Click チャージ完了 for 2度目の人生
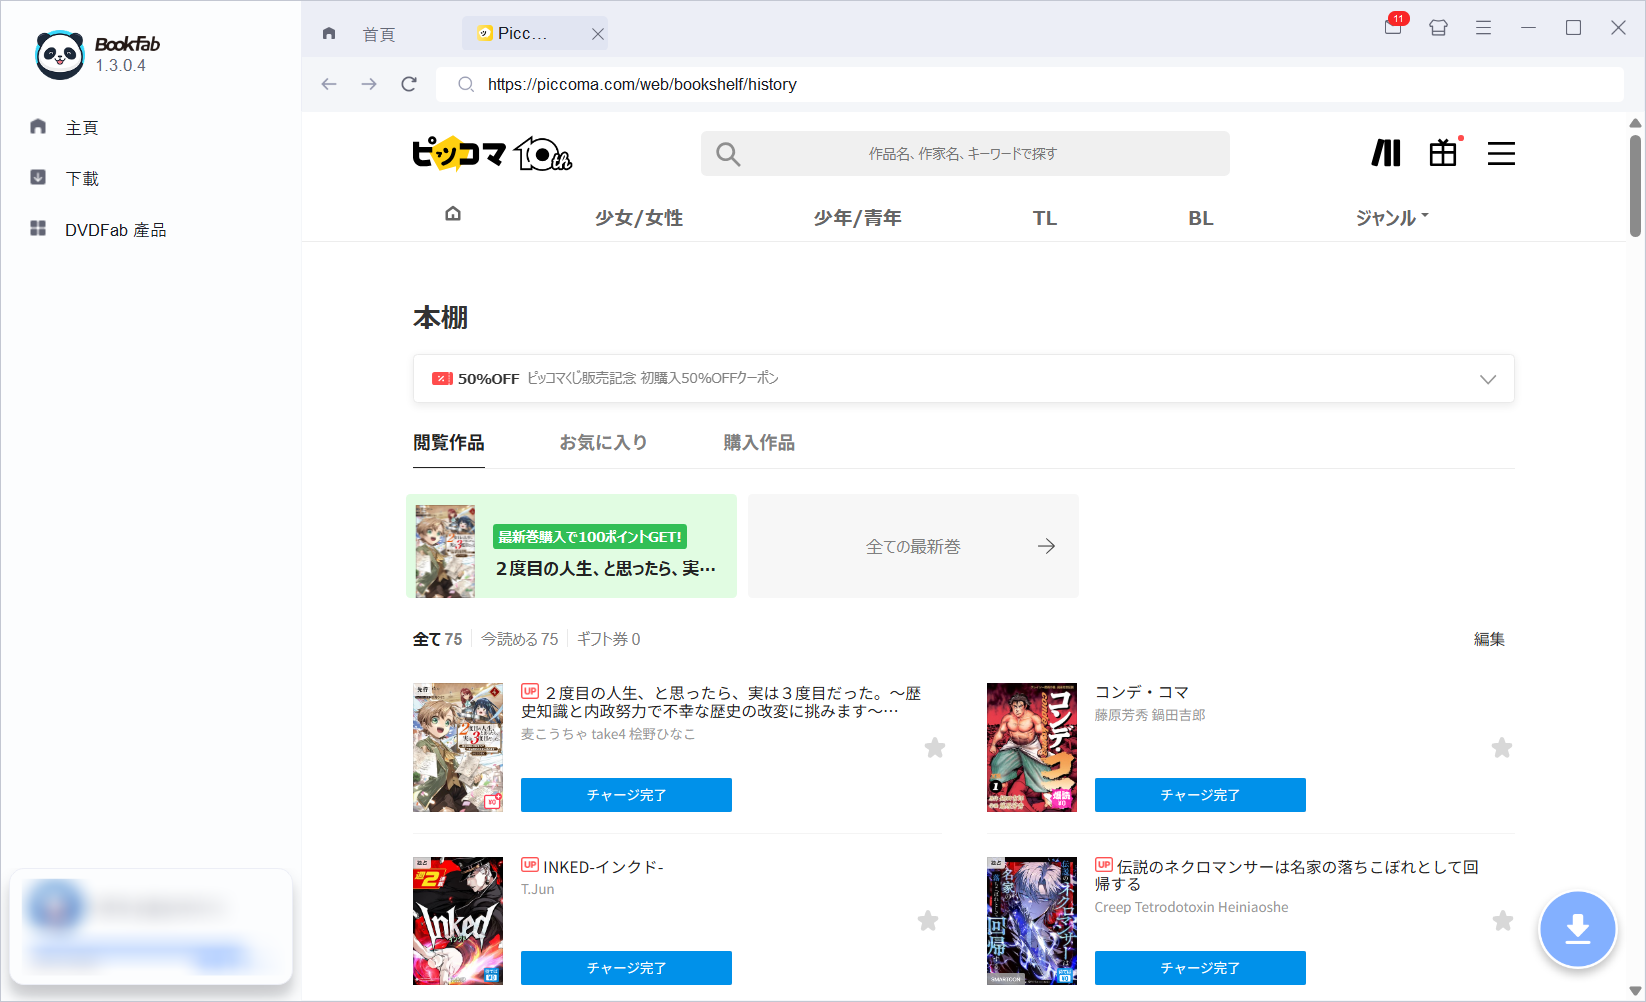This screenshot has width=1646, height=1002. pyautogui.click(x=626, y=795)
